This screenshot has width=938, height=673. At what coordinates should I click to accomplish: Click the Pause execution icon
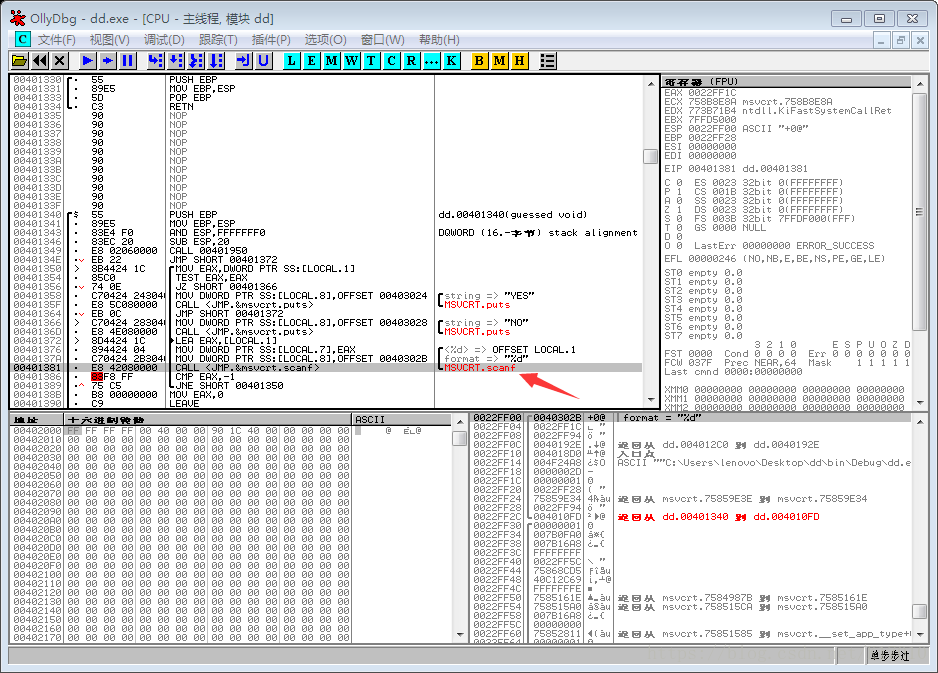coord(127,60)
